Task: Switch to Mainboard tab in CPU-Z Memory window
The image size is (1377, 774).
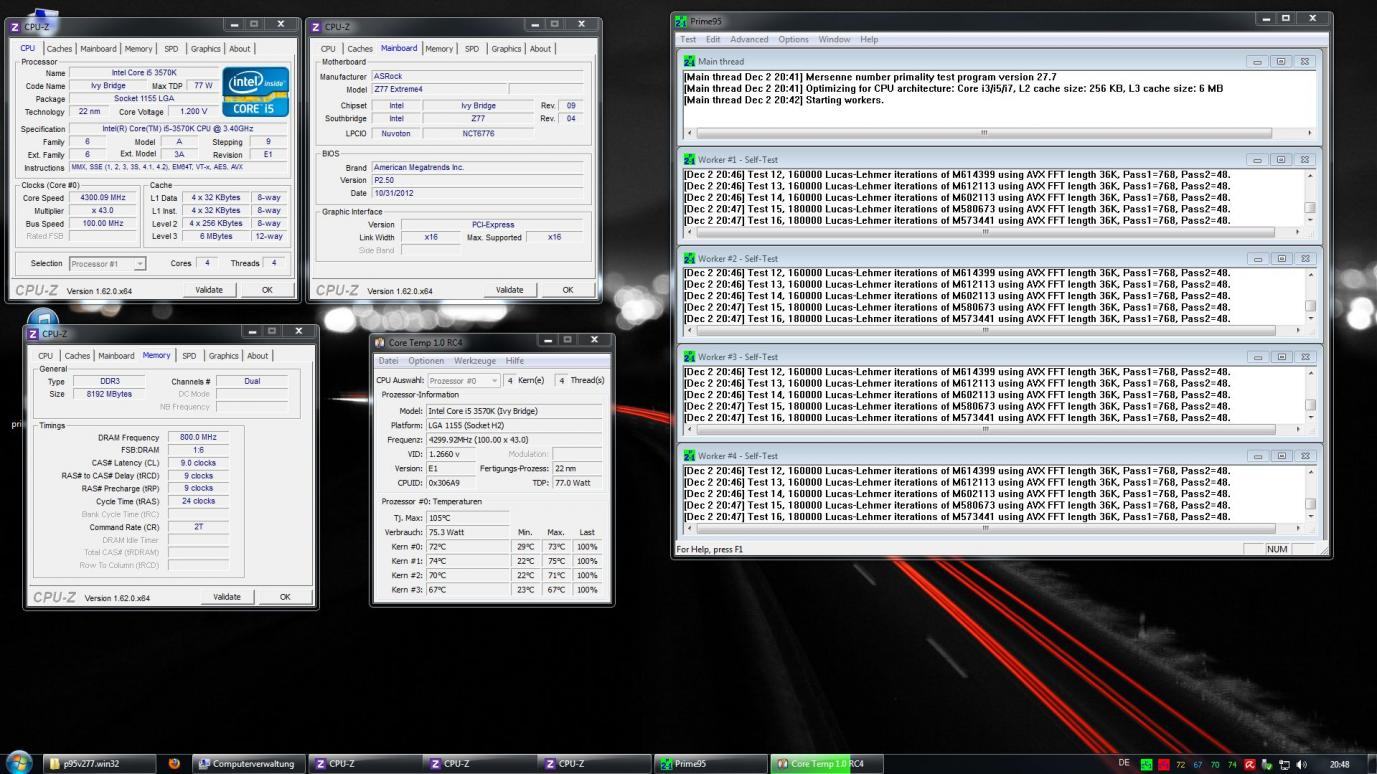Action: click(116, 355)
